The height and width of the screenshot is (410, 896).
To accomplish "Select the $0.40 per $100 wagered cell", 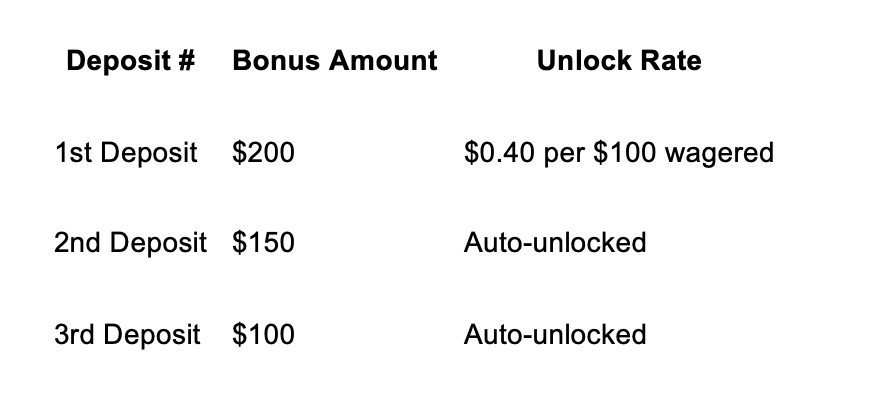I will pyautogui.click(x=619, y=153).
